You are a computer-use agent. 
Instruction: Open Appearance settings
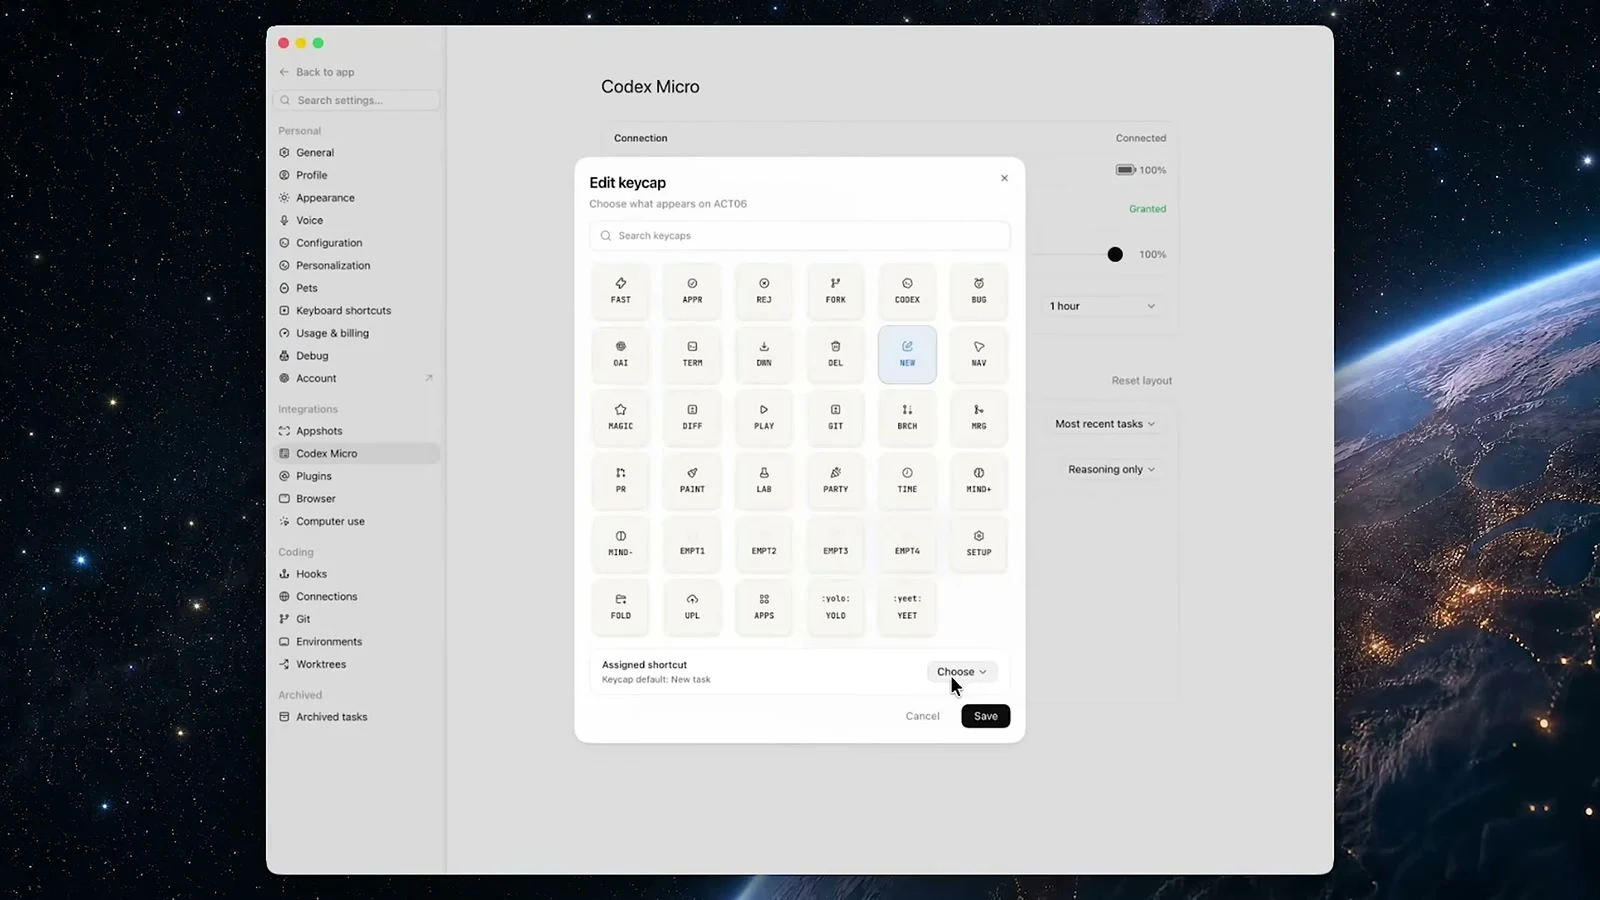tap(356, 198)
